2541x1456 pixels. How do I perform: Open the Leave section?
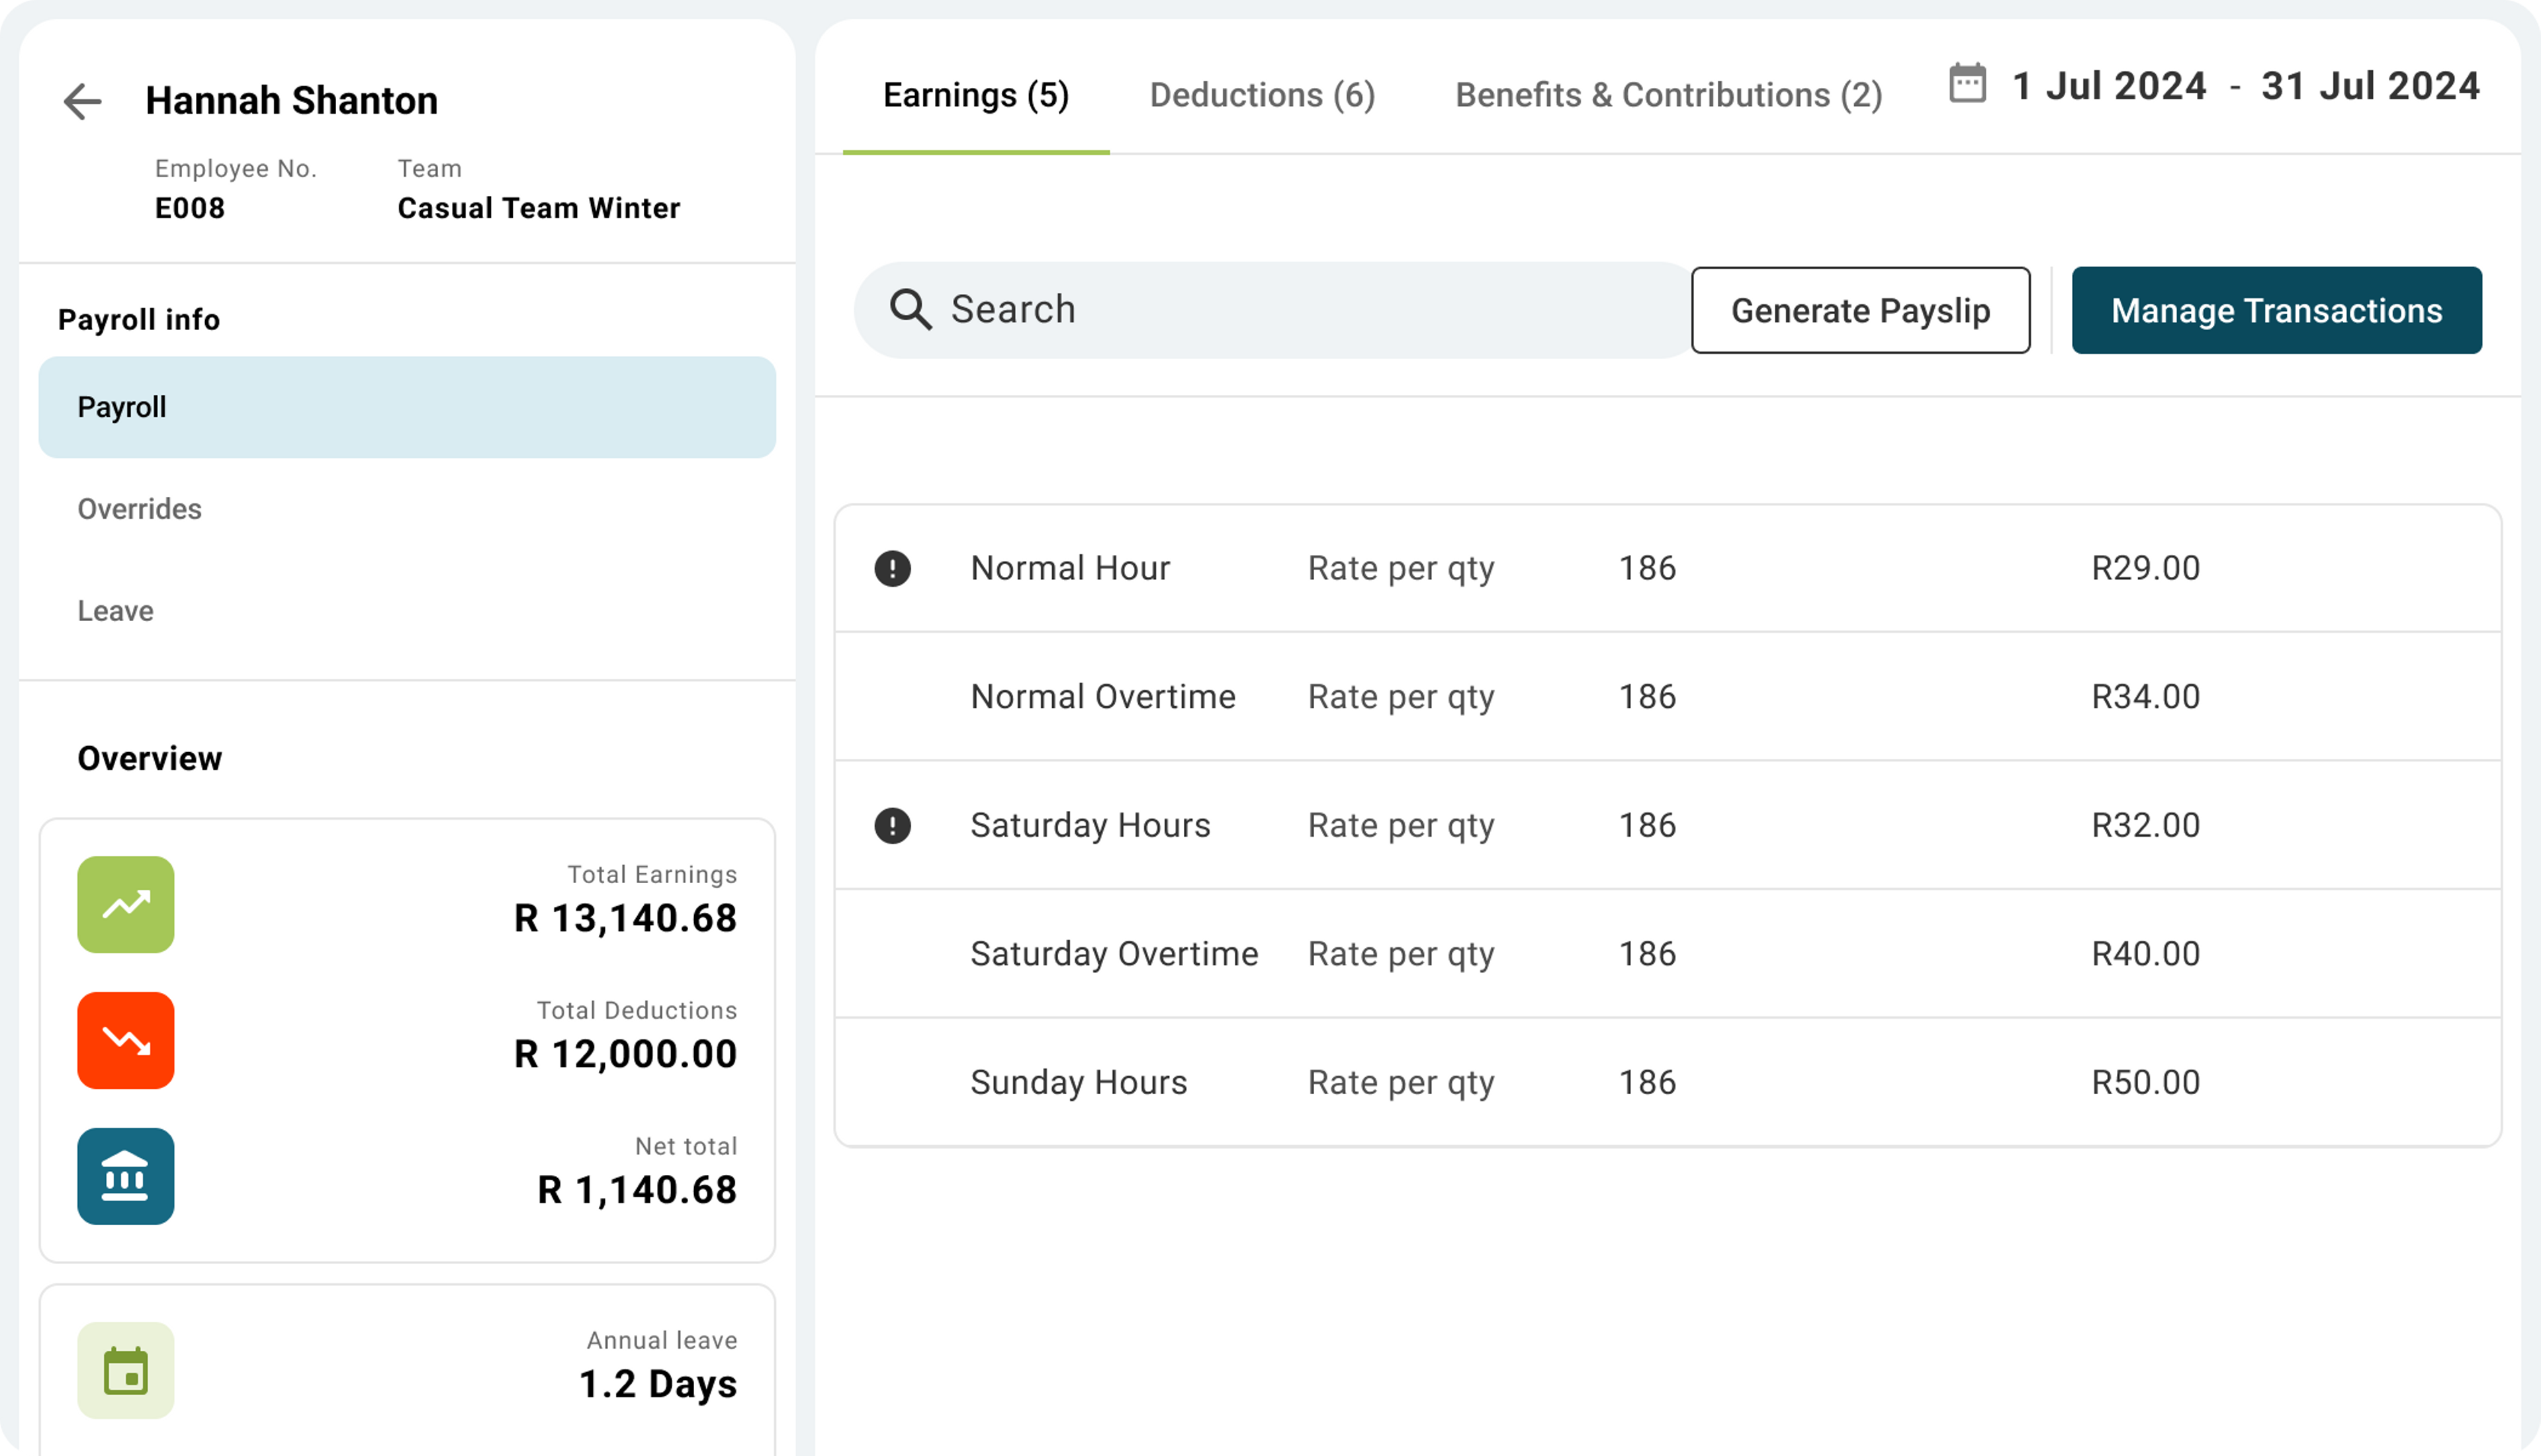(407, 611)
